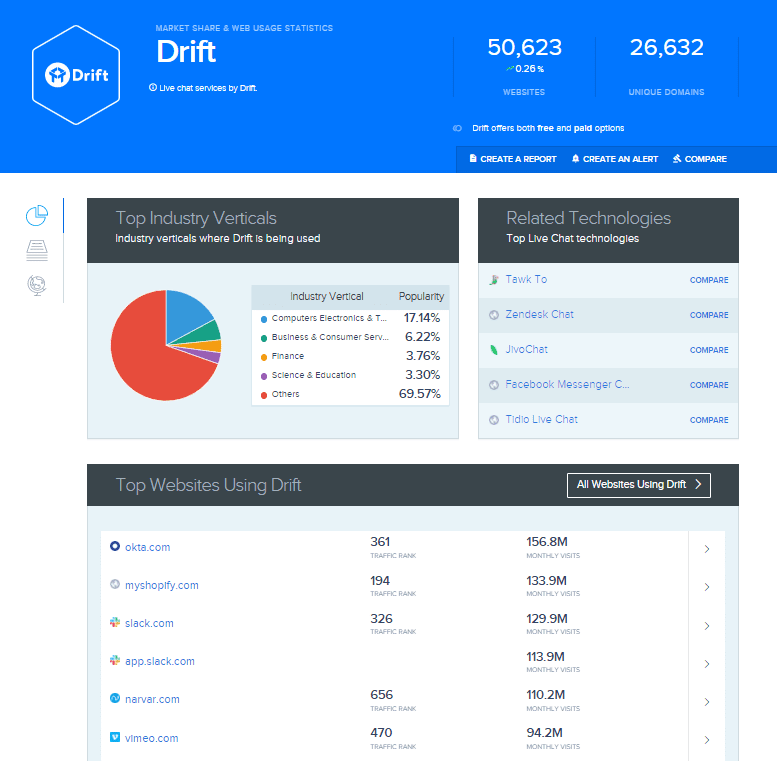Compare Drift with JivoChat
Image resolution: width=777 pixels, height=761 pixels.
[x=709, y=350]
